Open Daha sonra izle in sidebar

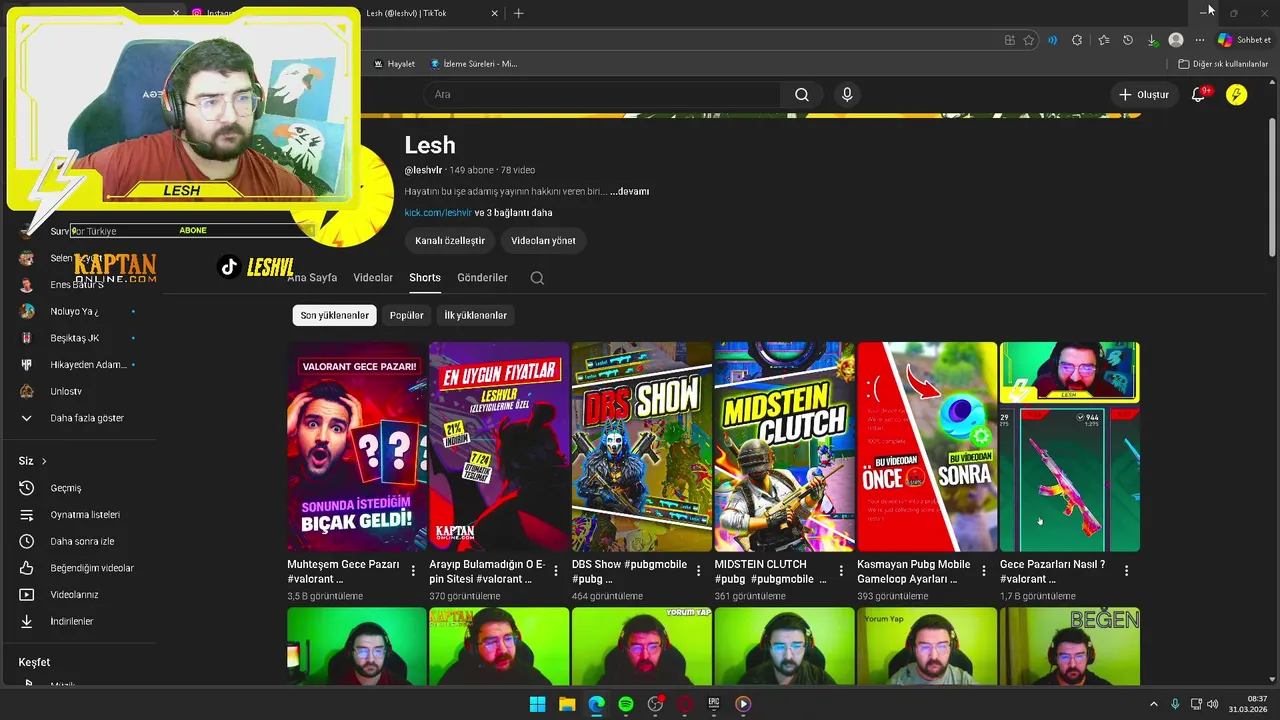[x=82, y=541]
